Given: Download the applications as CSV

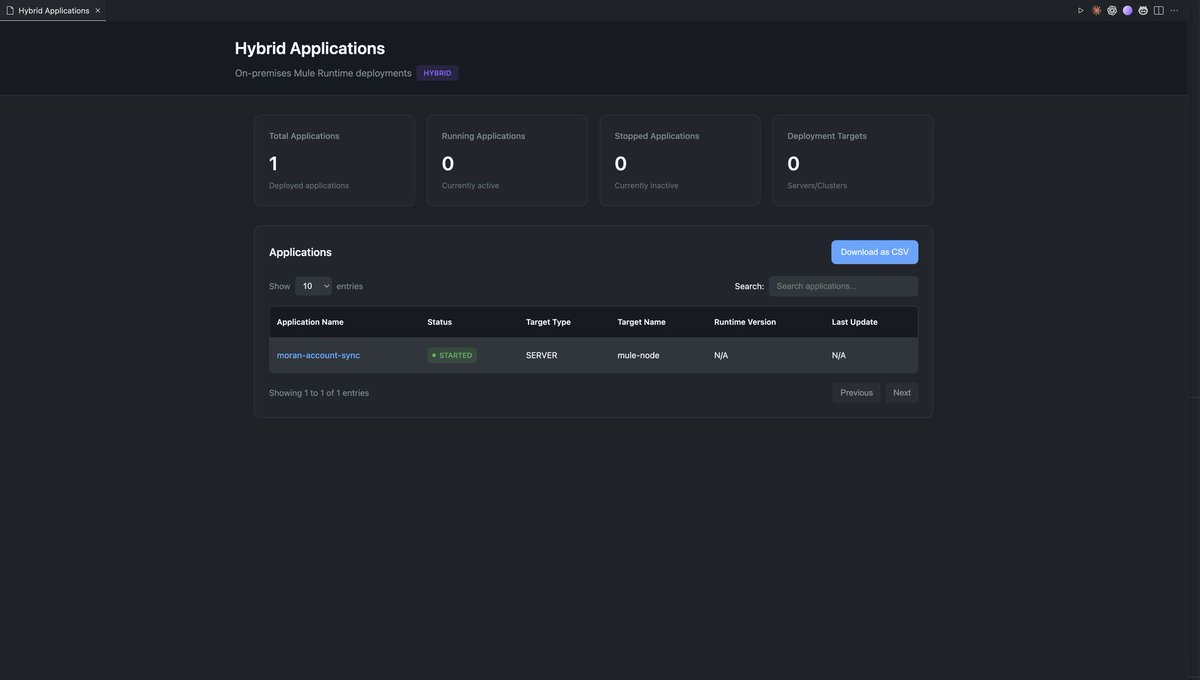Looking at the screenshot, I should (875, 252).
